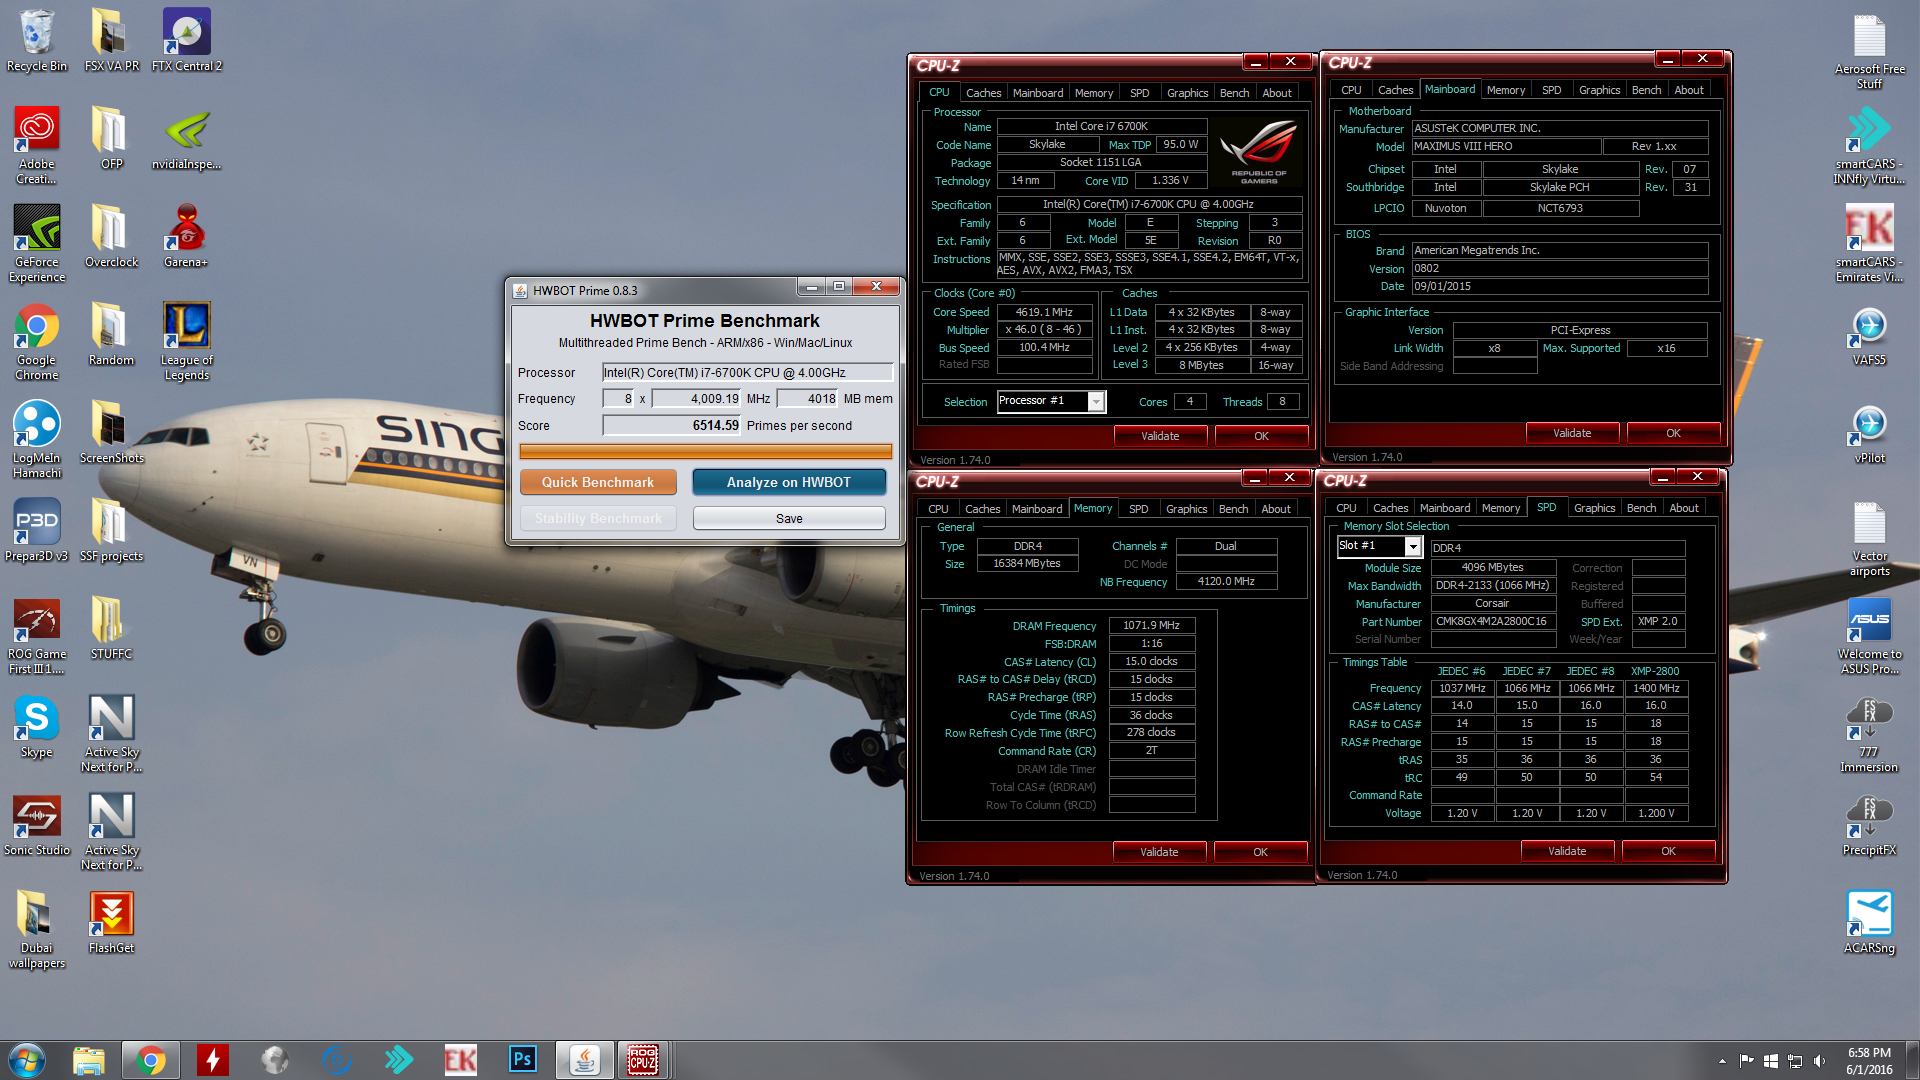Launch League of Legends icon
Image resolution: width=1920 pixels, height=1080 pixels.
click(x=187, y=341)
